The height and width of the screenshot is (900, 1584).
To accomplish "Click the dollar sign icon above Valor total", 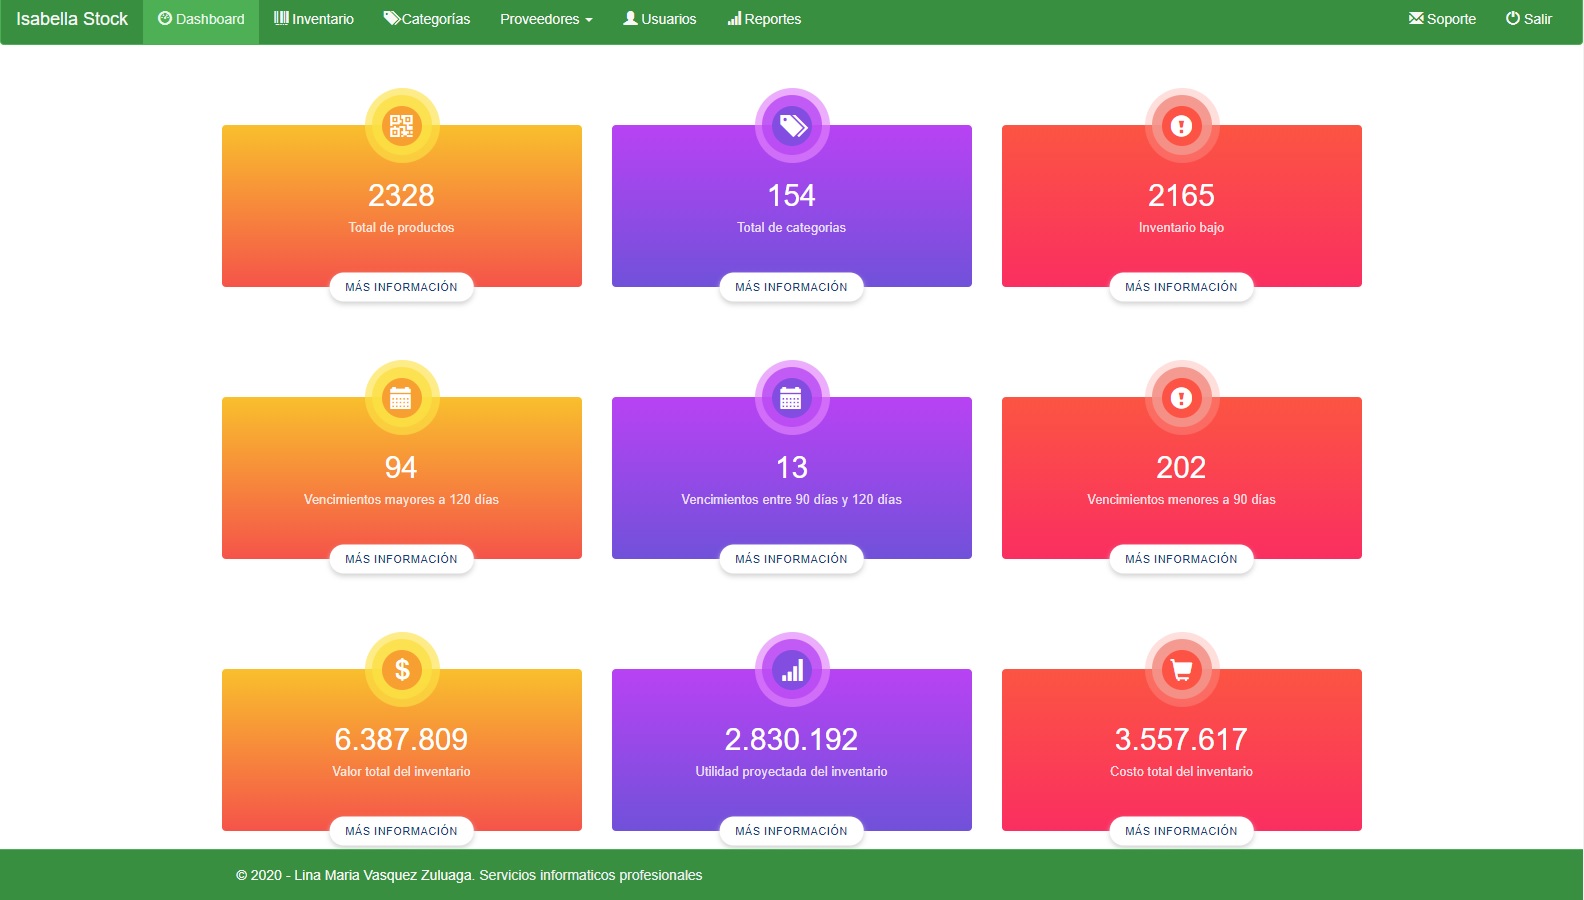I will click(401, 670).
